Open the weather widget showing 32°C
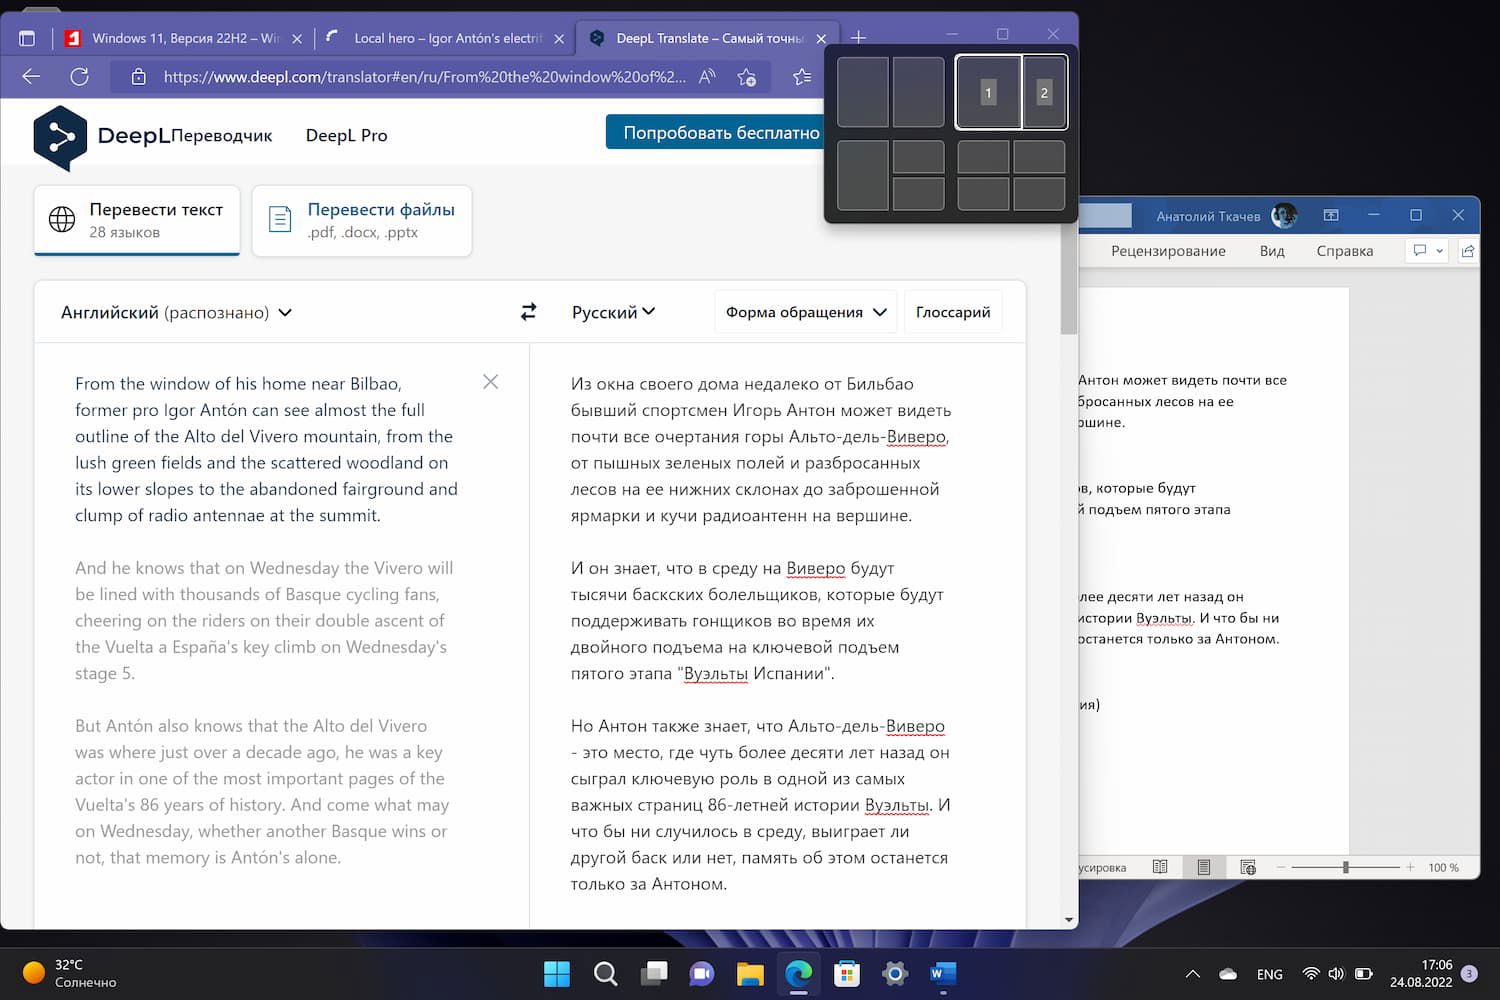Viewport: 1500px width, 1000px height. pos(70,973)
